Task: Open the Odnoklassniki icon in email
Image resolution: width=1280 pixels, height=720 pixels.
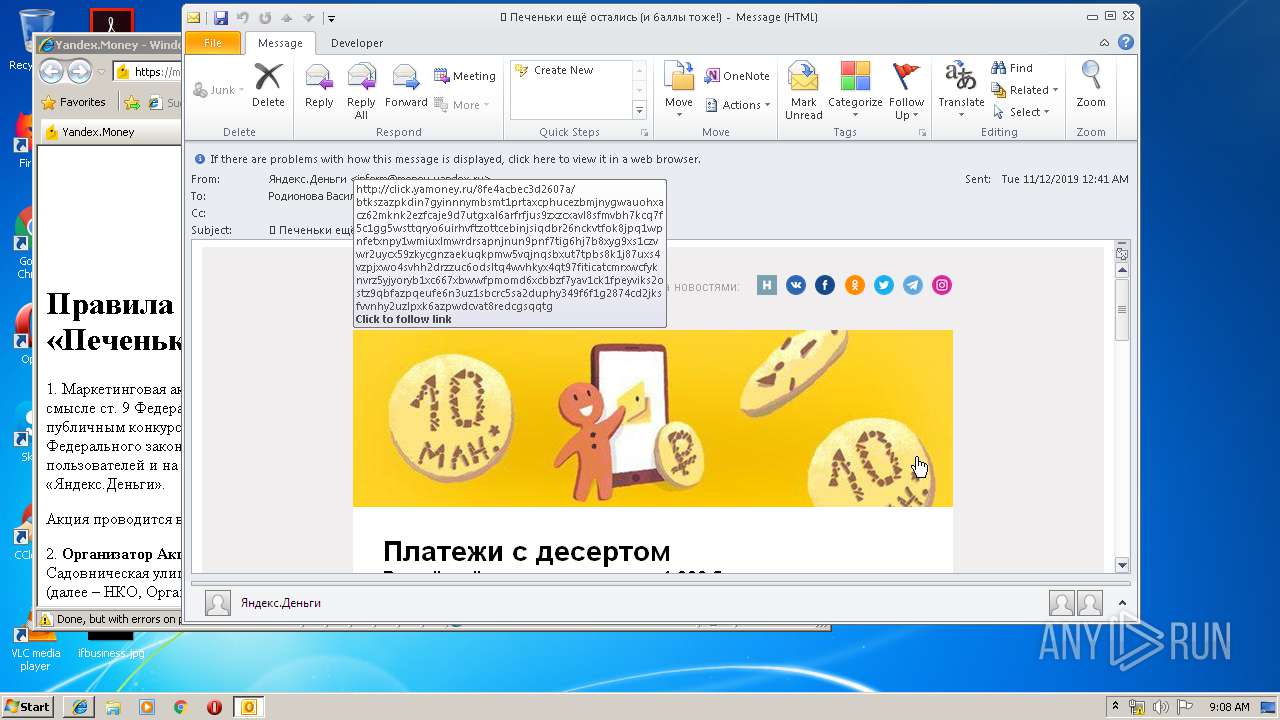Action: pyautogui.click(x=854, y=285)
